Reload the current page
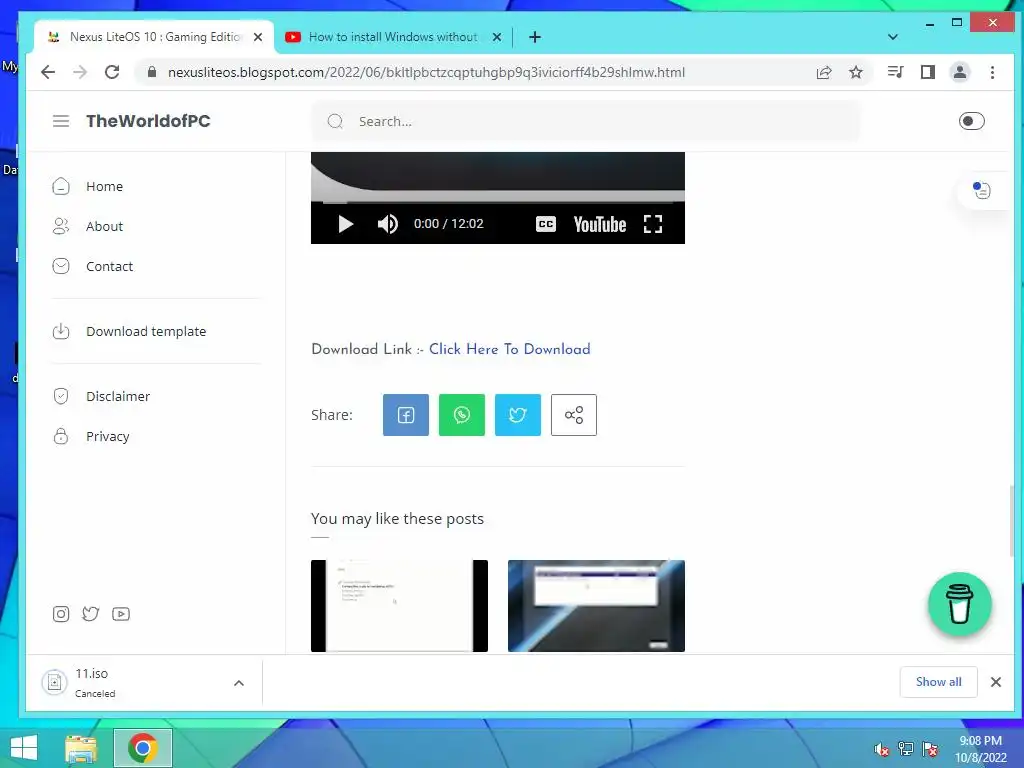Screen dimensions: 1024x768 click(112, 72)
